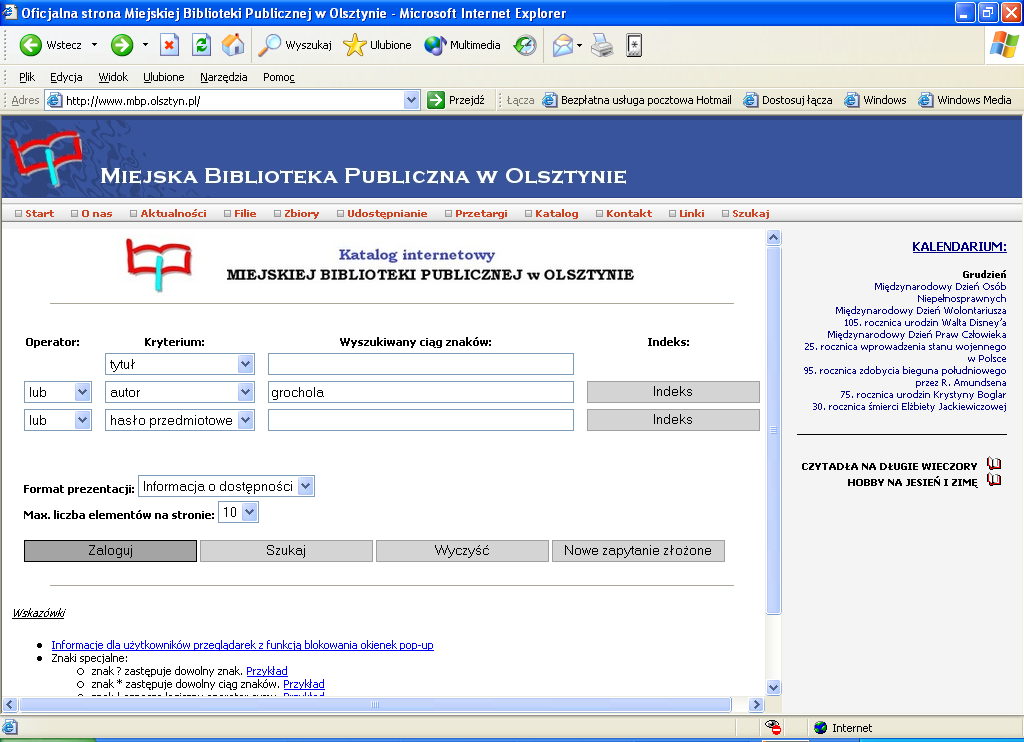
Task: Click the Szukaj search button in the form
Action: [286, 551]
